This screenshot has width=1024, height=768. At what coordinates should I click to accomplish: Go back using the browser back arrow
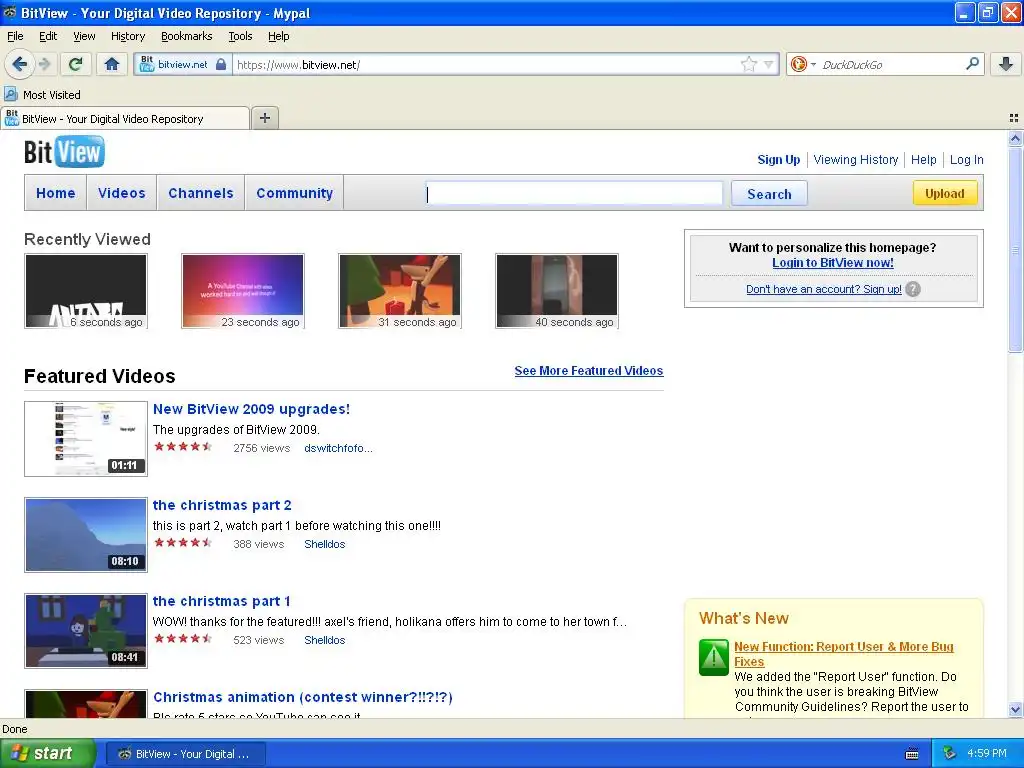click(x=20, y=64)
